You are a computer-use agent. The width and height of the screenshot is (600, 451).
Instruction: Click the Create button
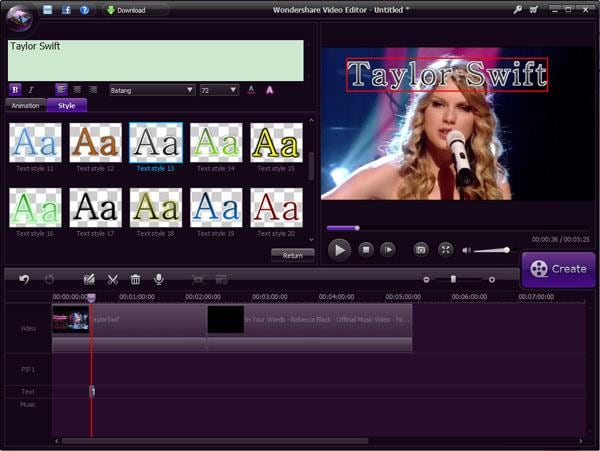(x=559, y=269)
